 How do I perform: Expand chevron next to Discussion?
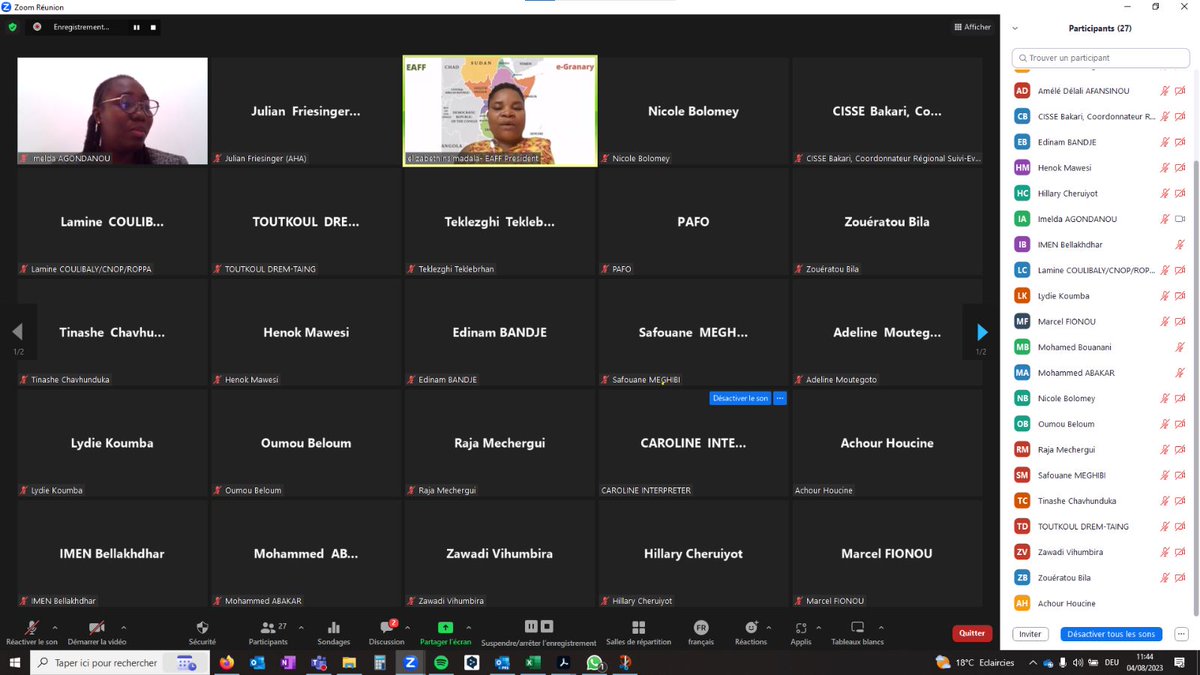click(407, 628)
